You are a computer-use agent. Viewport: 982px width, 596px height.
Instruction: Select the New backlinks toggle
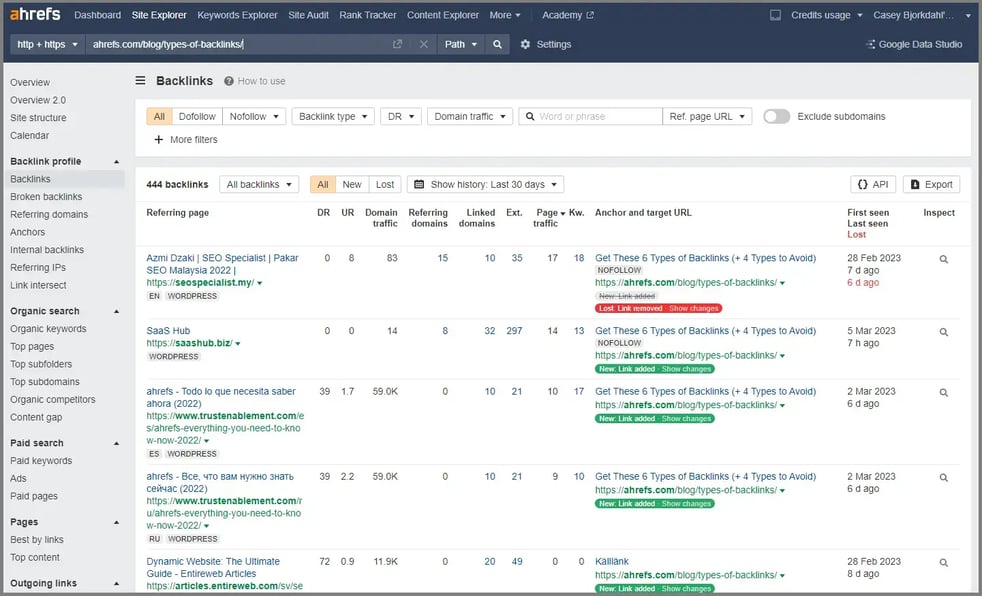[352, 185]
